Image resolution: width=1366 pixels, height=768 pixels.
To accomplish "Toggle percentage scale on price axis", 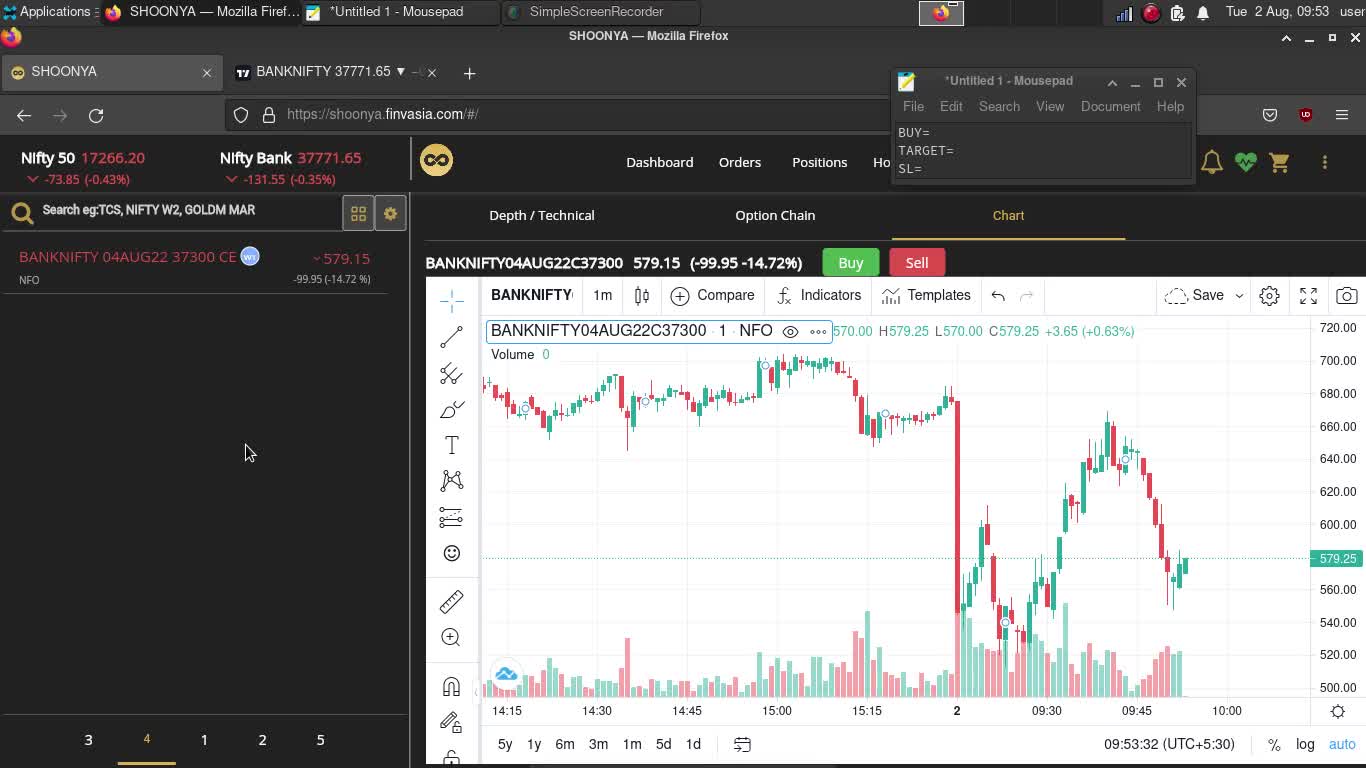I will point(1274,744).
